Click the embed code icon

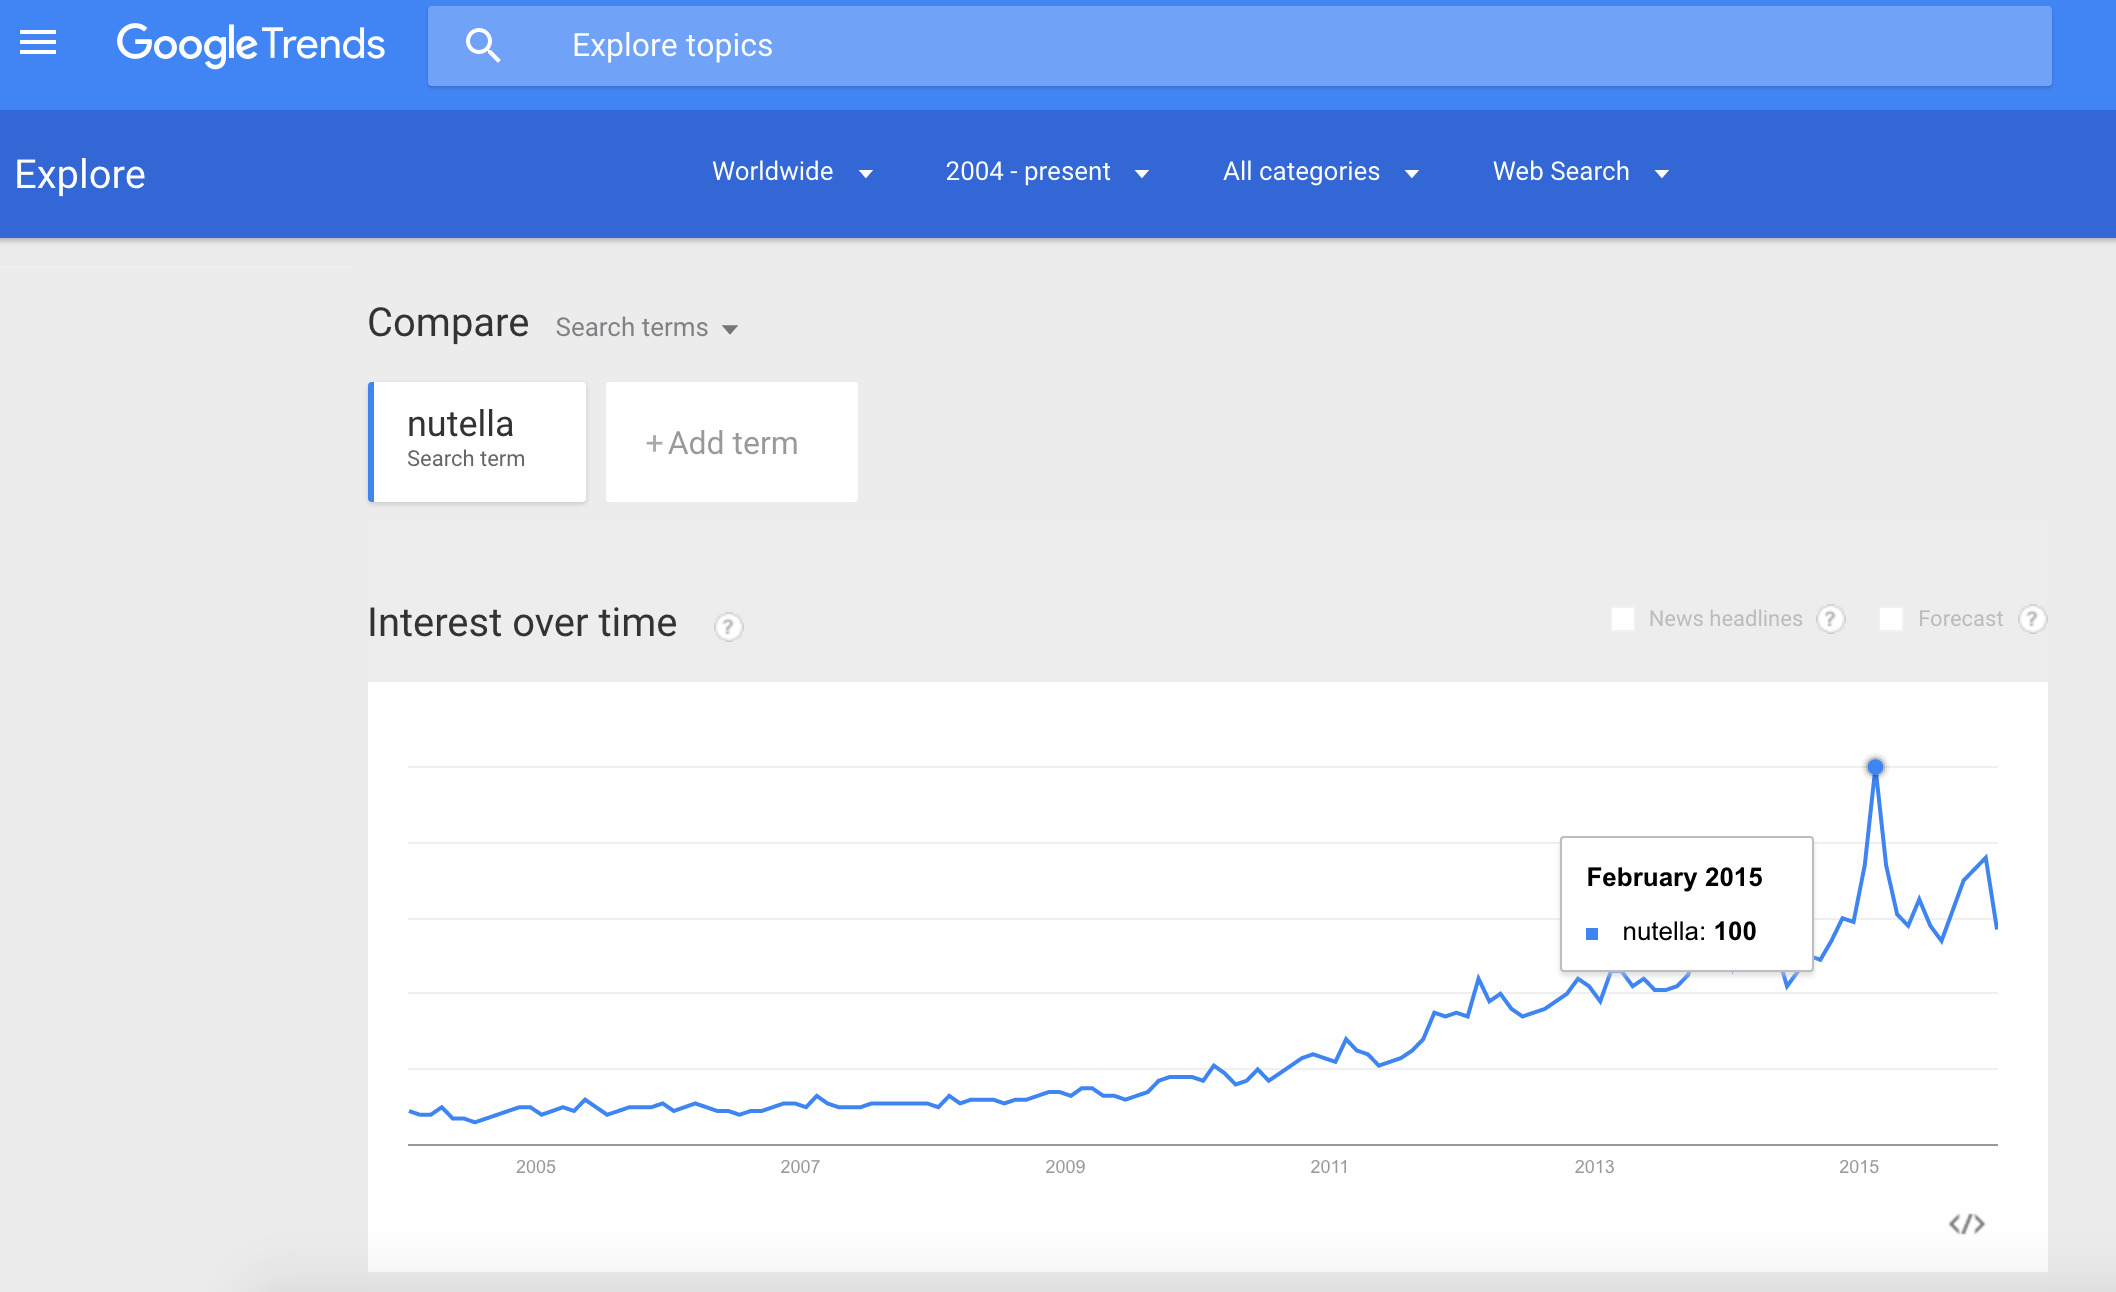pos(1966,1224)
